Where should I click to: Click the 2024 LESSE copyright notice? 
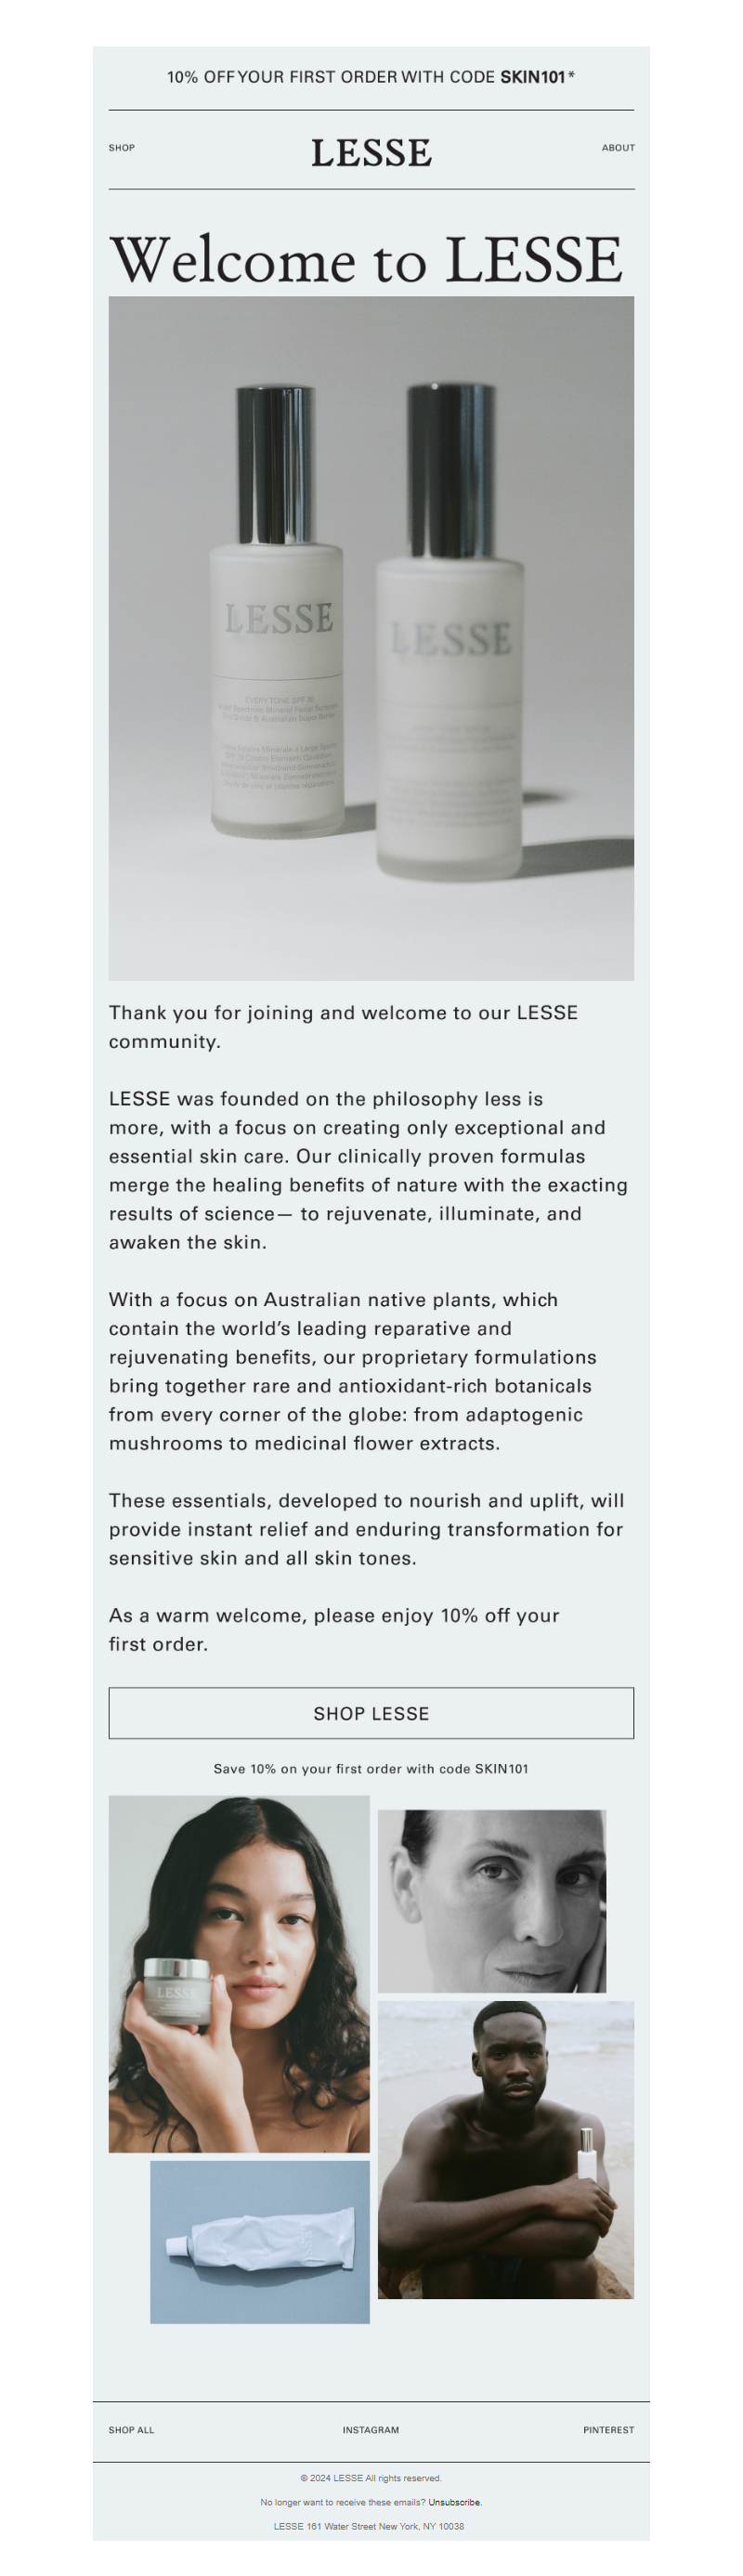click(x=371, y=2477)
